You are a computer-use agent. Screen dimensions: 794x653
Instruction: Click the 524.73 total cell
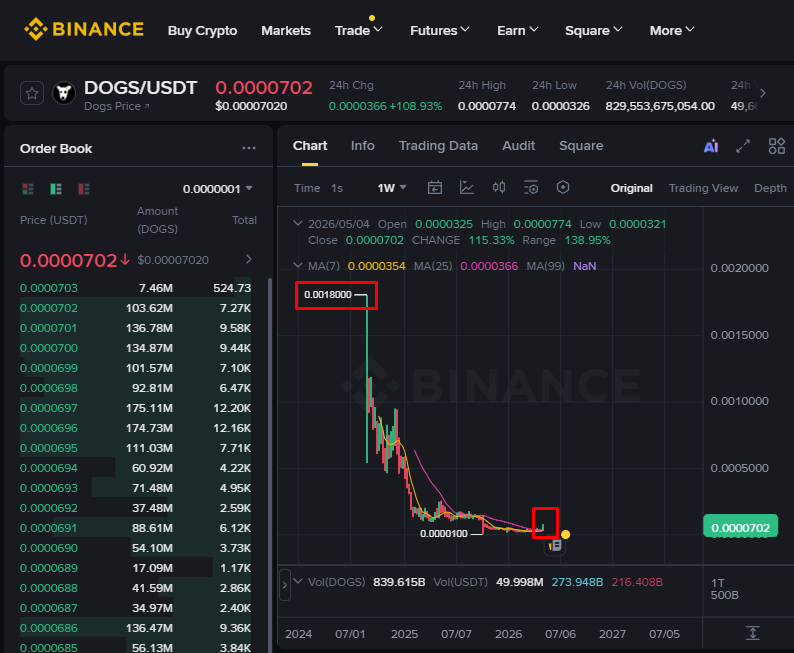(232, 288)
